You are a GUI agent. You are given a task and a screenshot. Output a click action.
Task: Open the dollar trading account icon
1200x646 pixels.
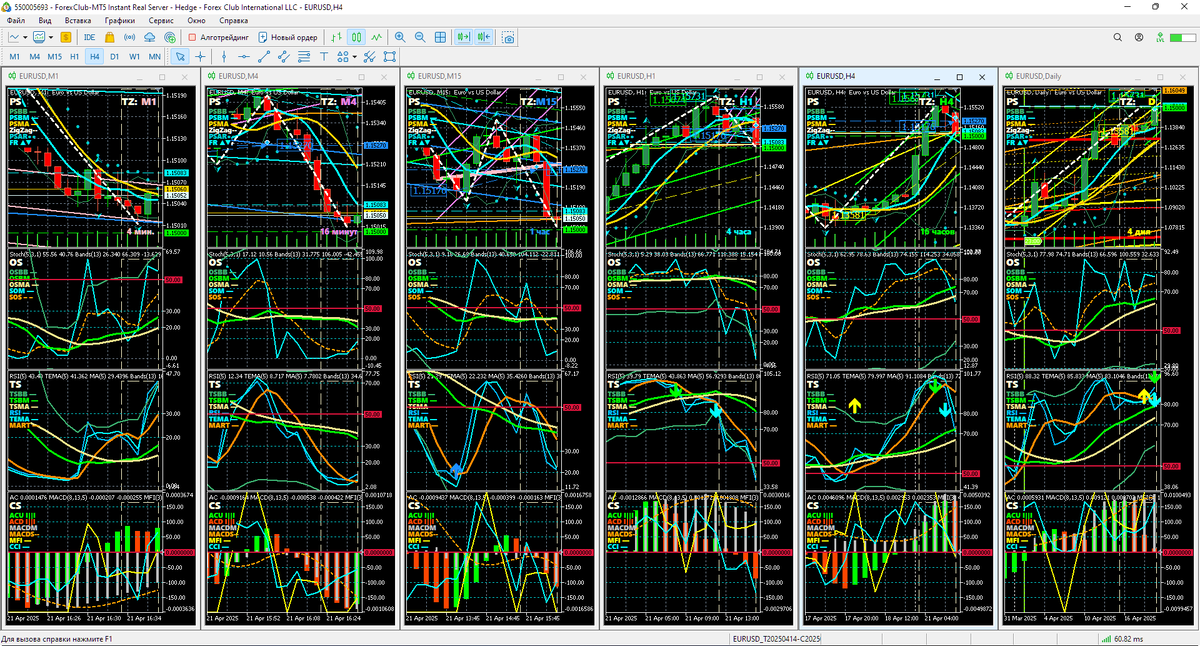click(65, 37)
